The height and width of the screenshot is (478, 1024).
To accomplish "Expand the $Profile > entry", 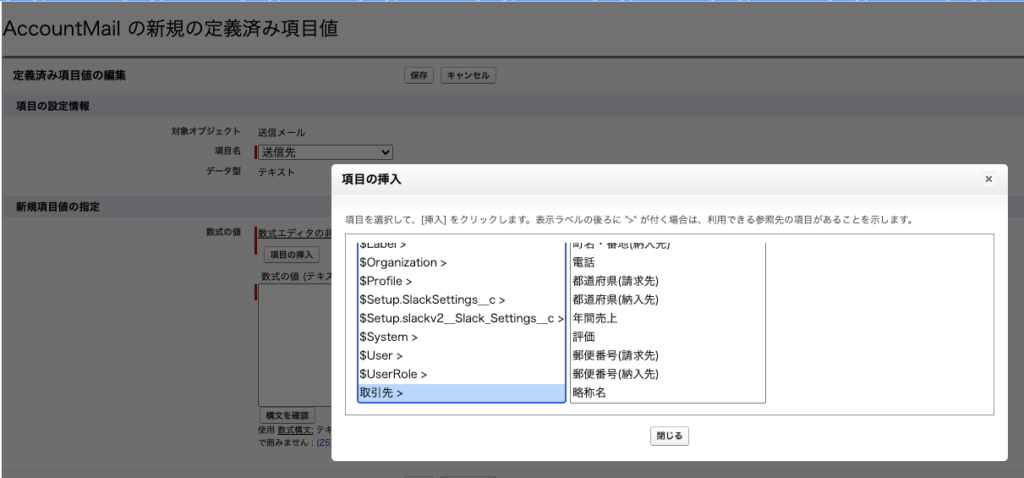I will [x=461, y=281].
